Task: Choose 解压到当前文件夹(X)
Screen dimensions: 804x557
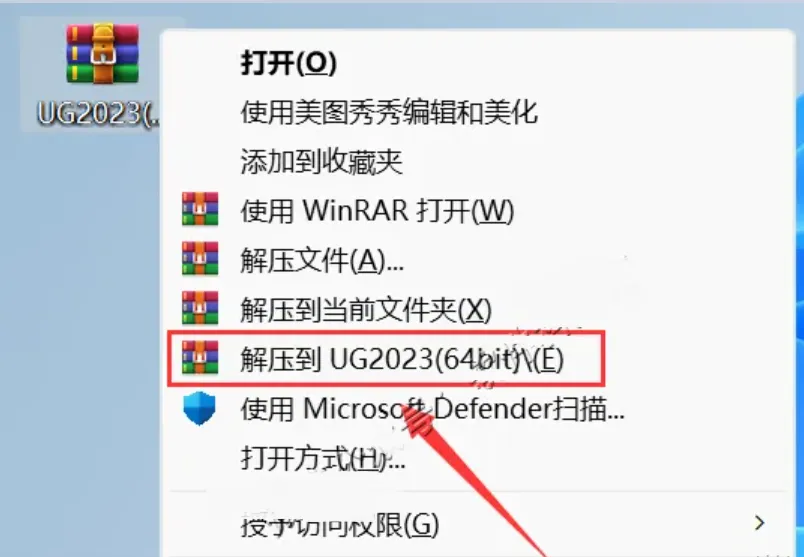Action: (x=366, y=310)
